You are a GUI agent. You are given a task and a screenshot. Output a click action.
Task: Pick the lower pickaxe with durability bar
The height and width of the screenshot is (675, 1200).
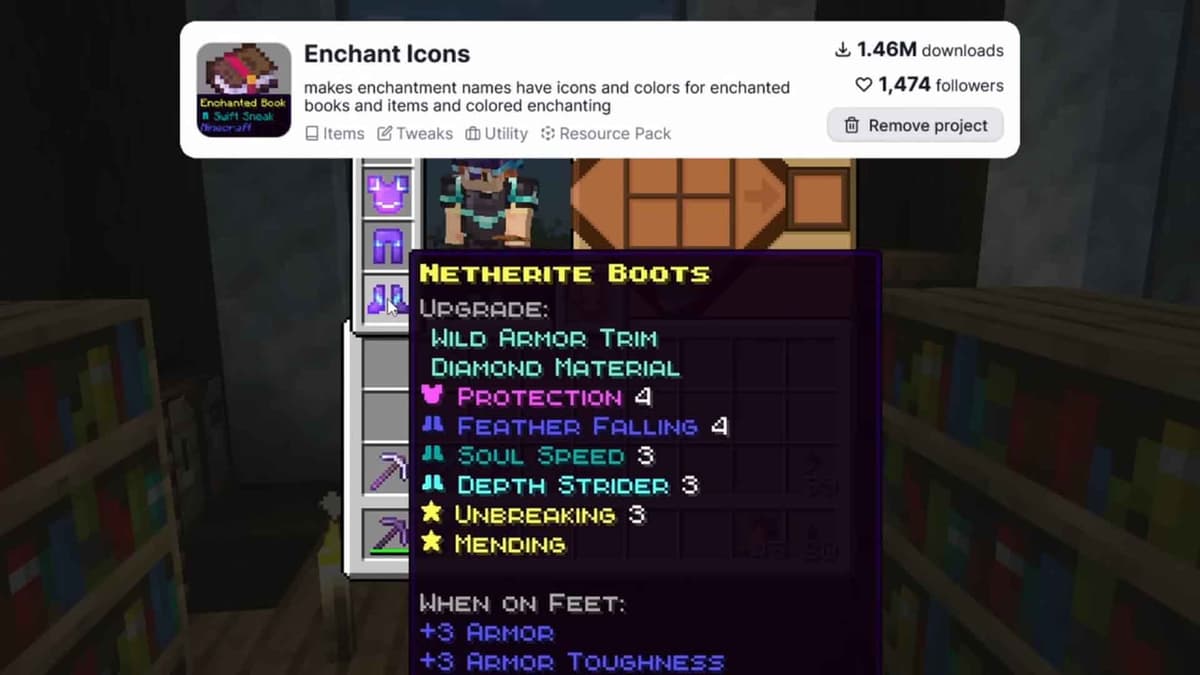(x=387, y=532)
